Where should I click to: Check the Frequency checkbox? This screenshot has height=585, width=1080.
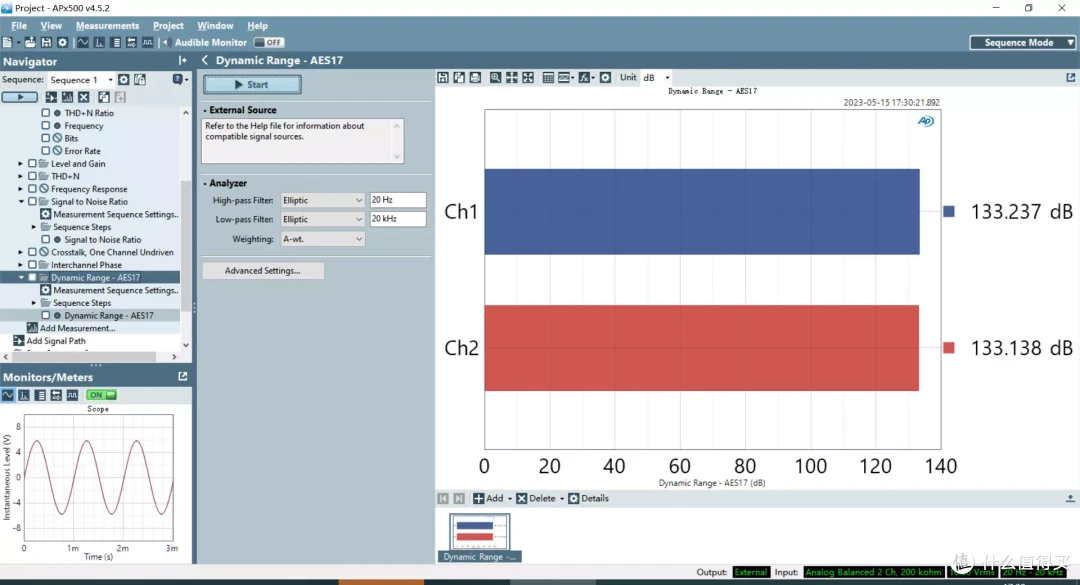click(45, 125)
